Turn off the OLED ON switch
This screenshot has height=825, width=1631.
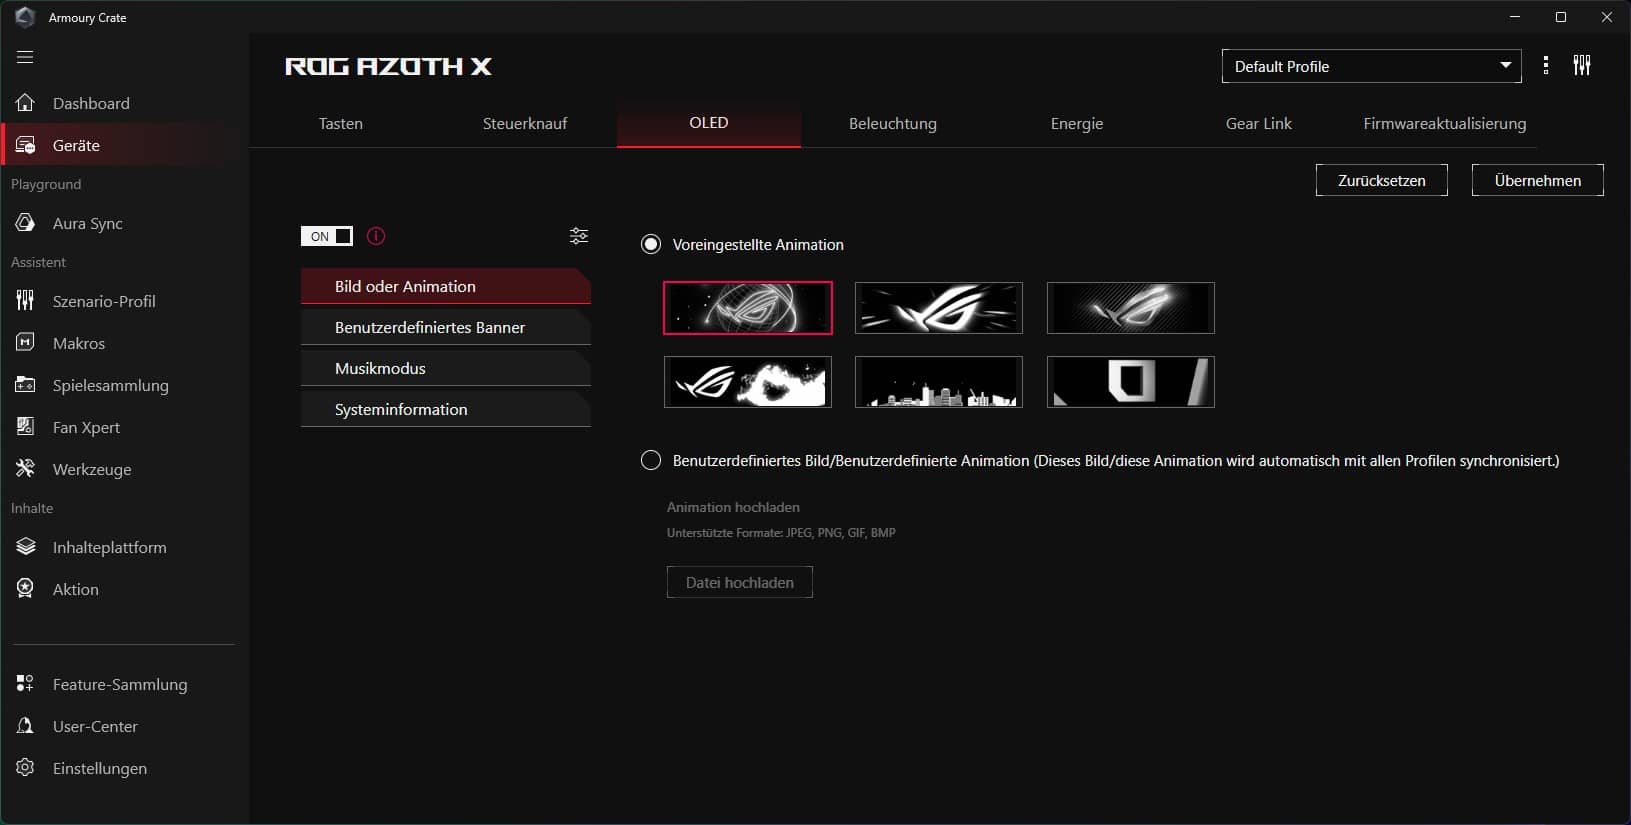(327, 236)
